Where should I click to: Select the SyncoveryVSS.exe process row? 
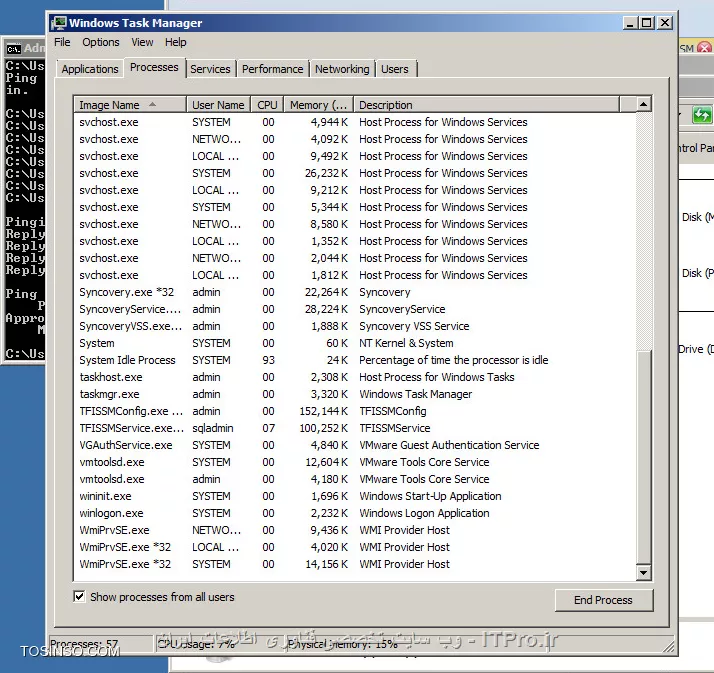click(x=354, y=326)
